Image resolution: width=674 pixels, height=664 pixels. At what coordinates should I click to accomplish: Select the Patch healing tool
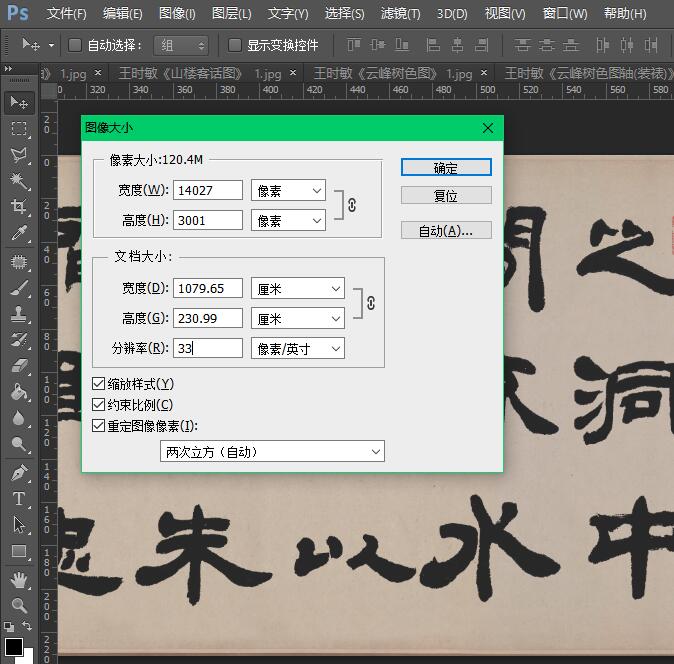pos(18,262)
